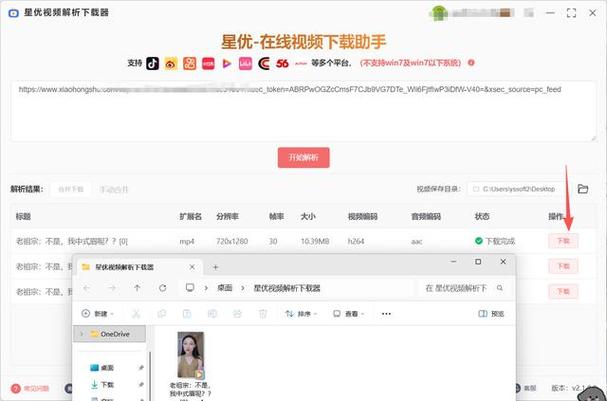Open the 查看 view options dropdown

(351, 314)
